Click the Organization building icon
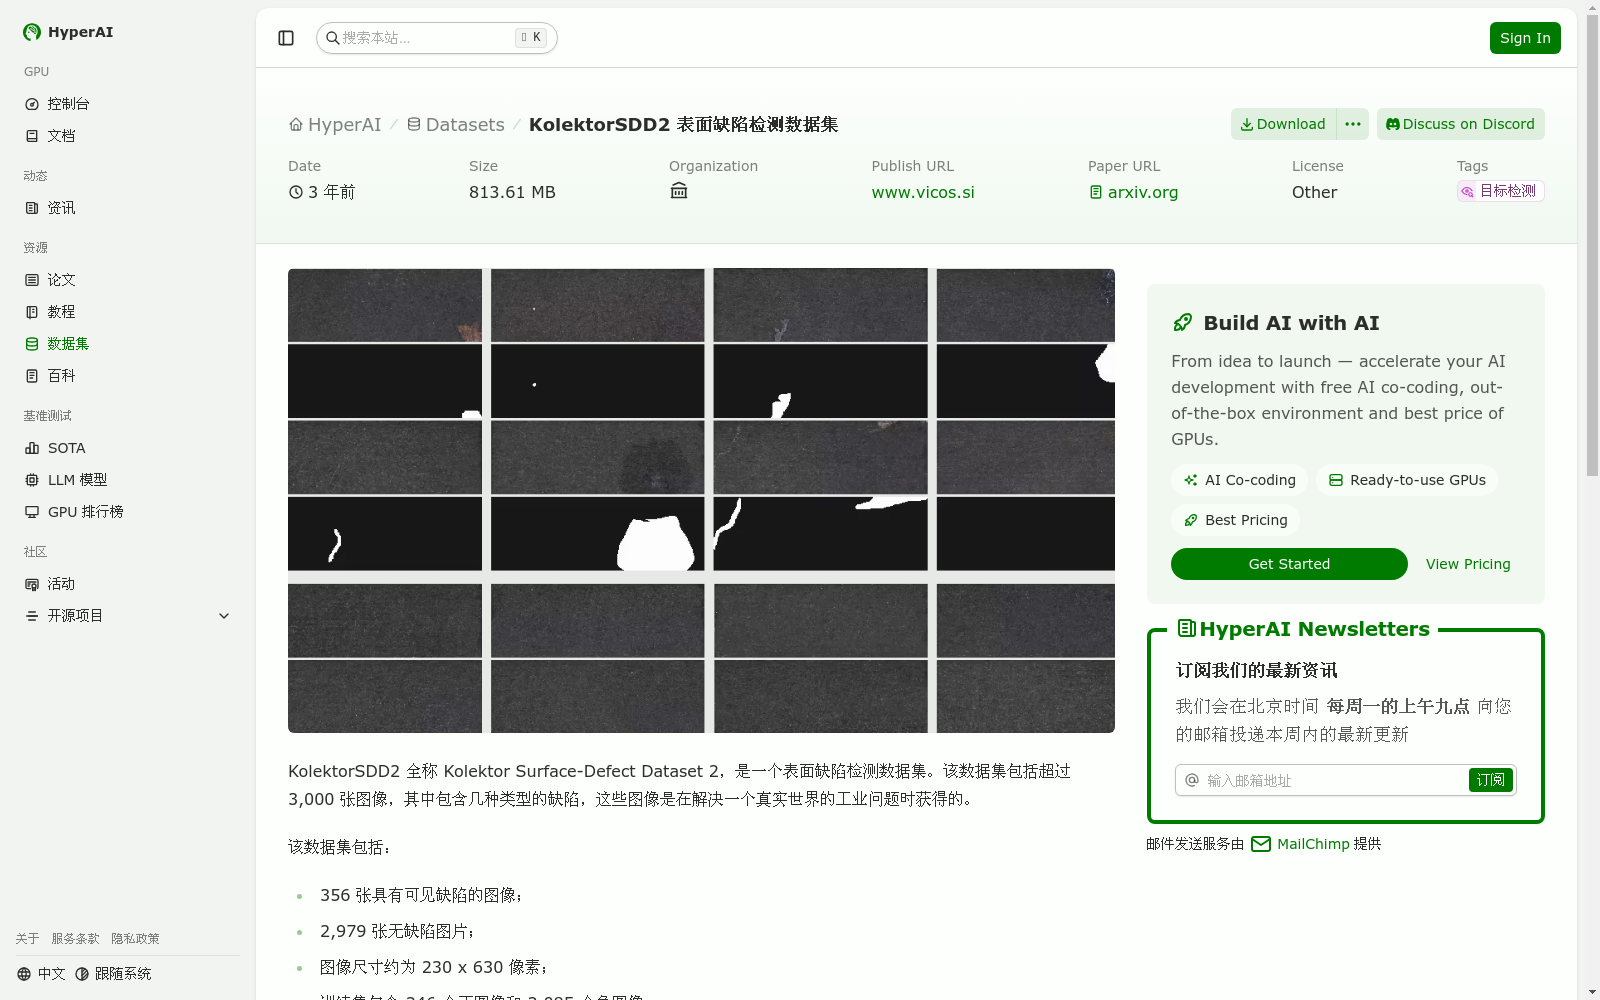 click(679, 191)
